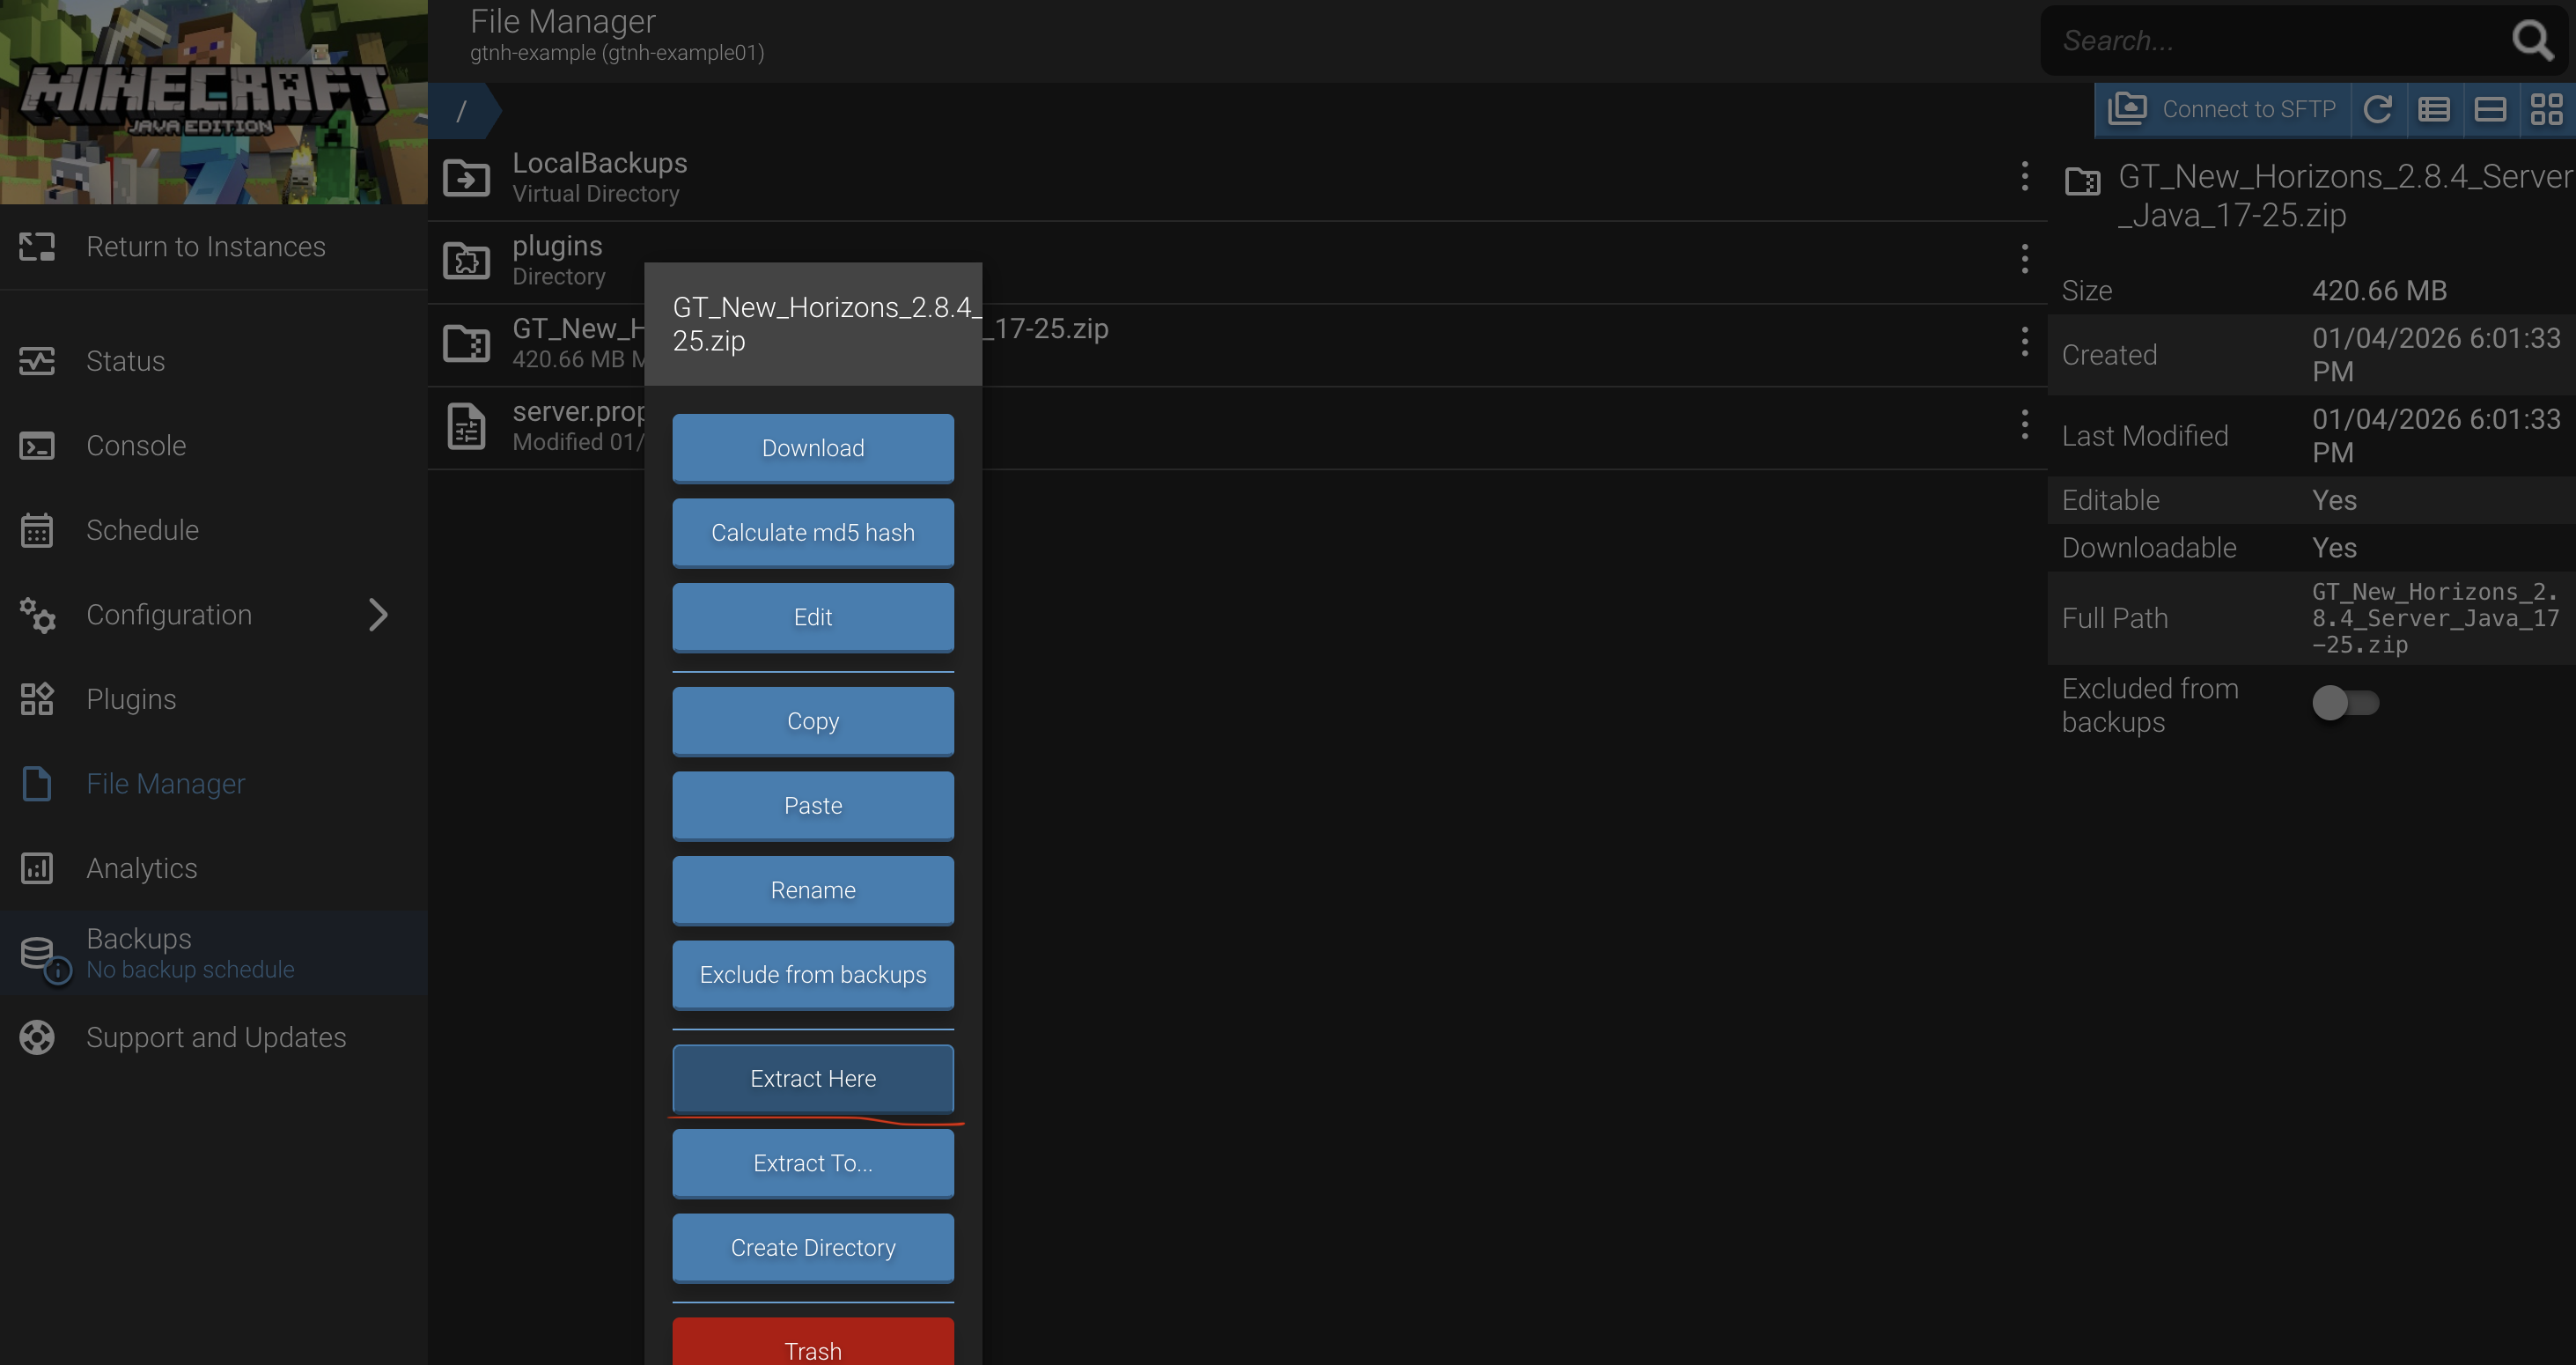Choose Download from the context menu
The height and width of the screenshot is (1365, 2576).
(x=813, y=448)
